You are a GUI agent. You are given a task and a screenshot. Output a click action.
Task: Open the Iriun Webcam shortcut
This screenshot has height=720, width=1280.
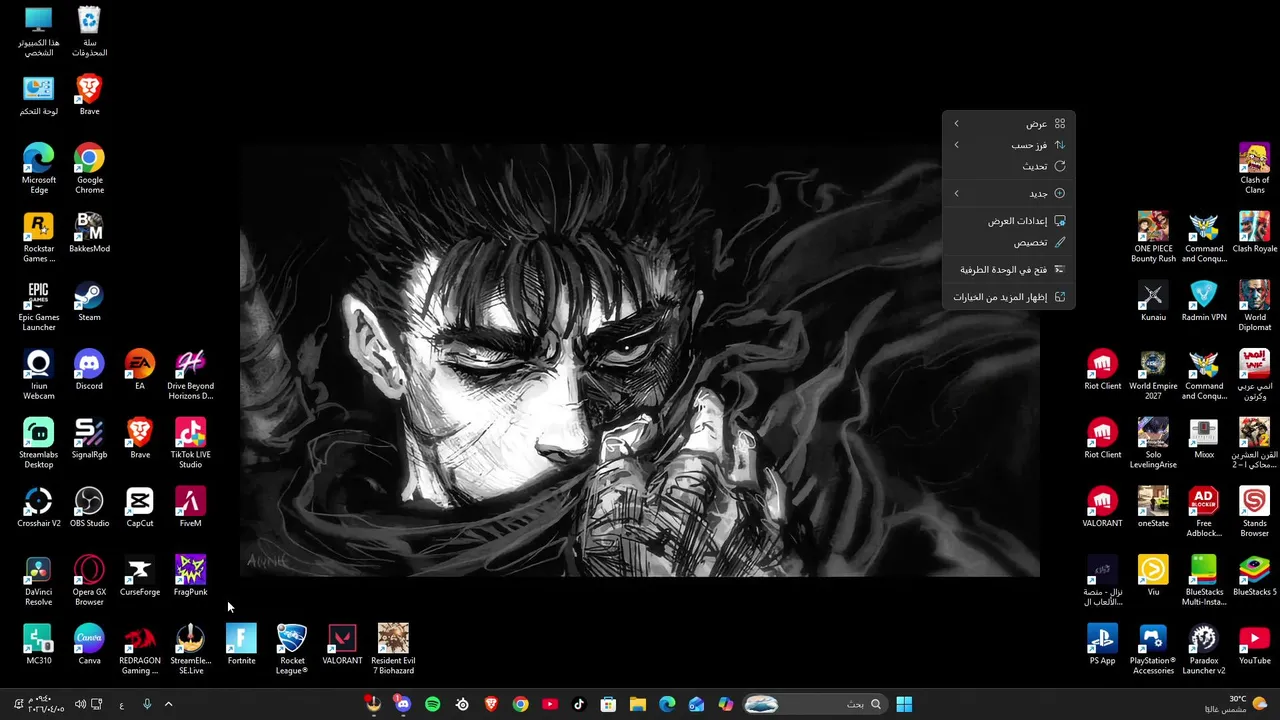(38, 375)
